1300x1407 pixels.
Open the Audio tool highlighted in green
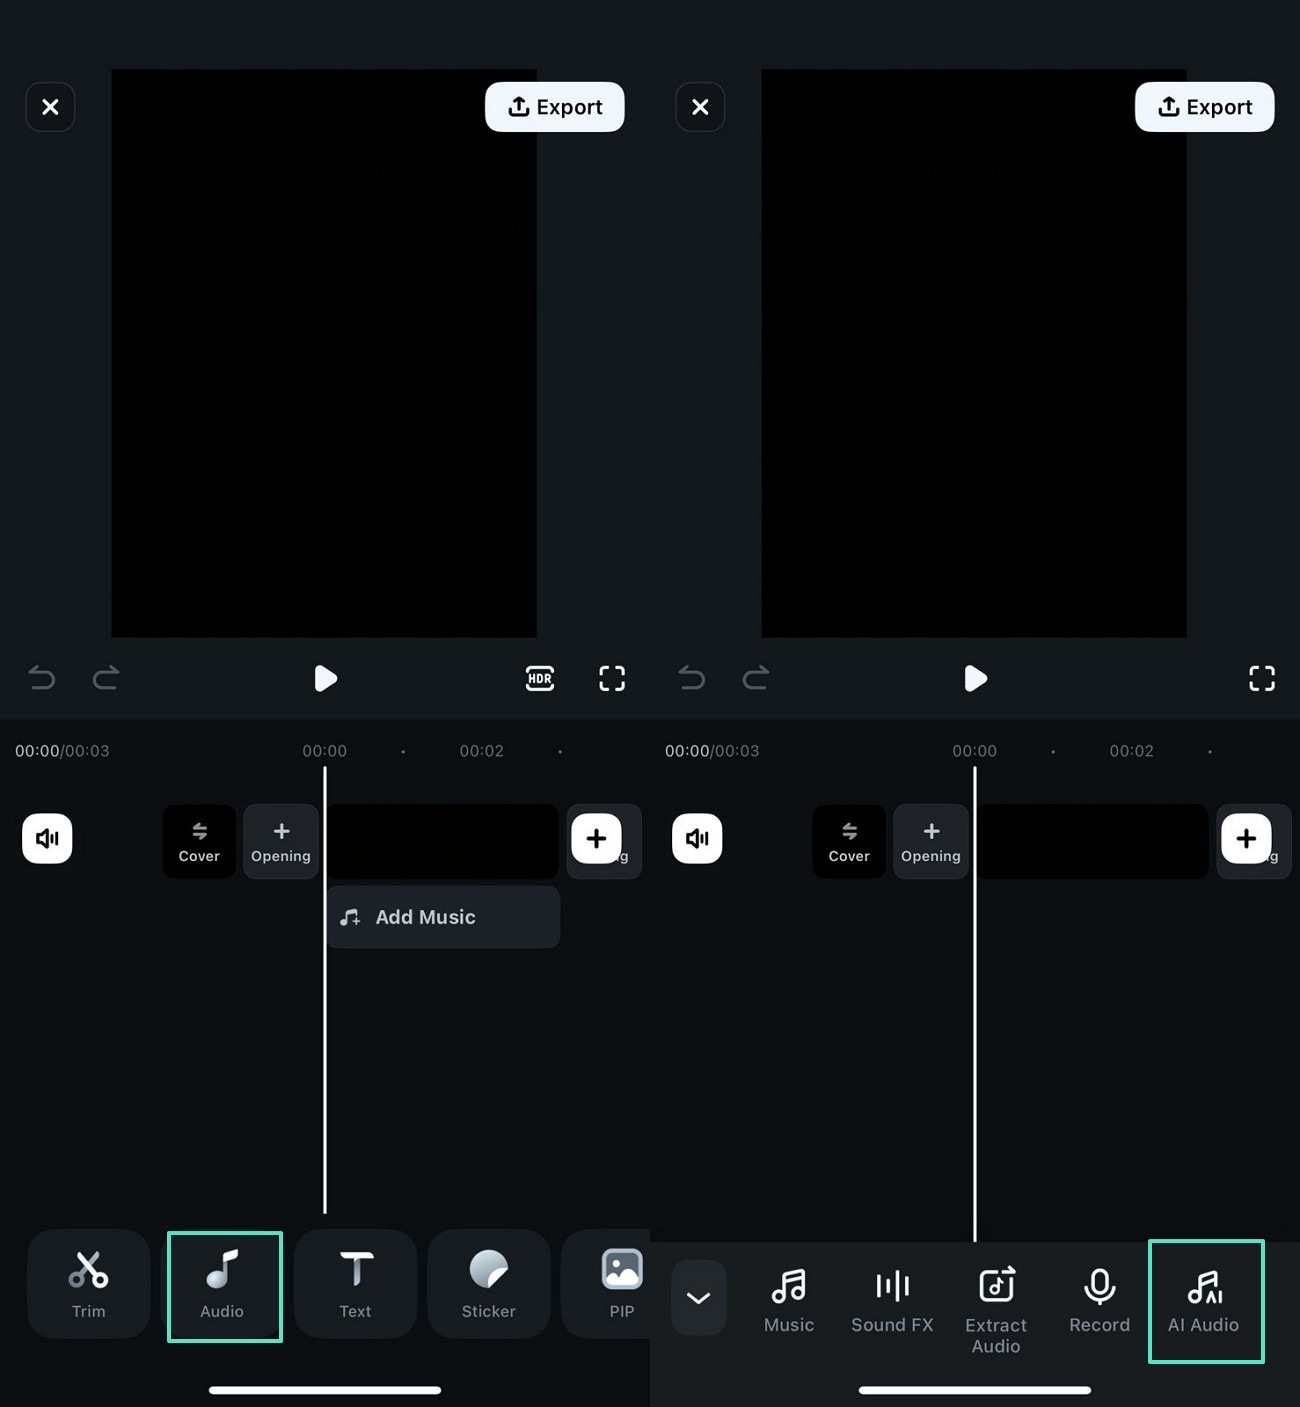(x=223, y=1285)
